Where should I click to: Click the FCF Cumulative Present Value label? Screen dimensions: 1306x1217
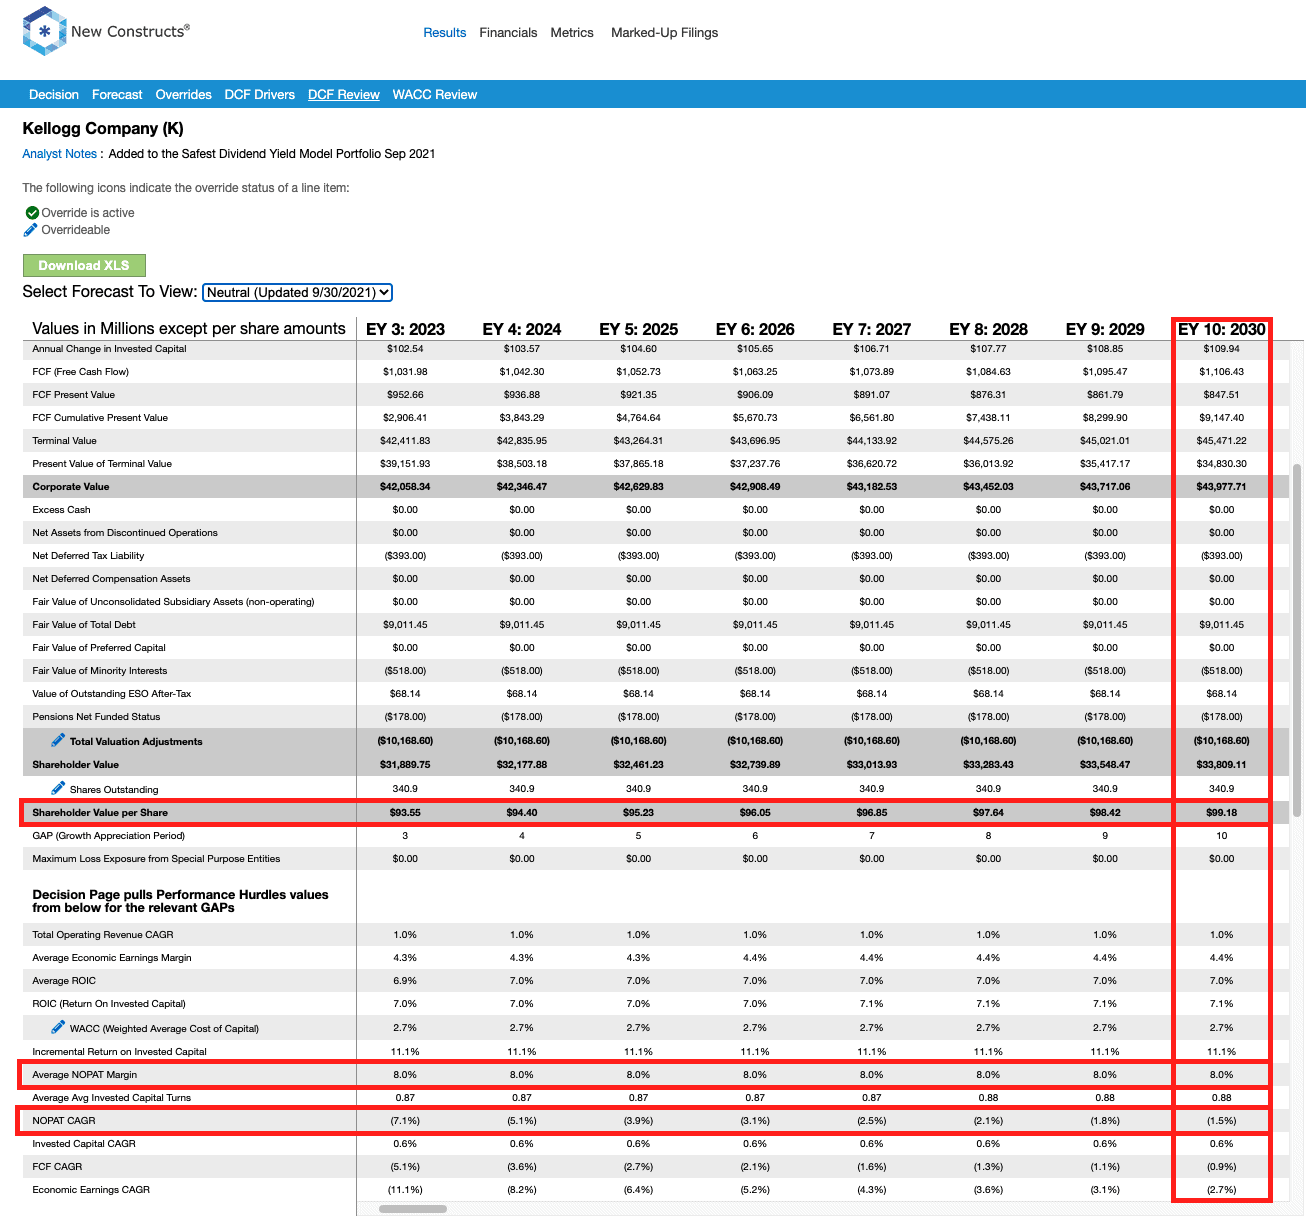pos(100,418)
